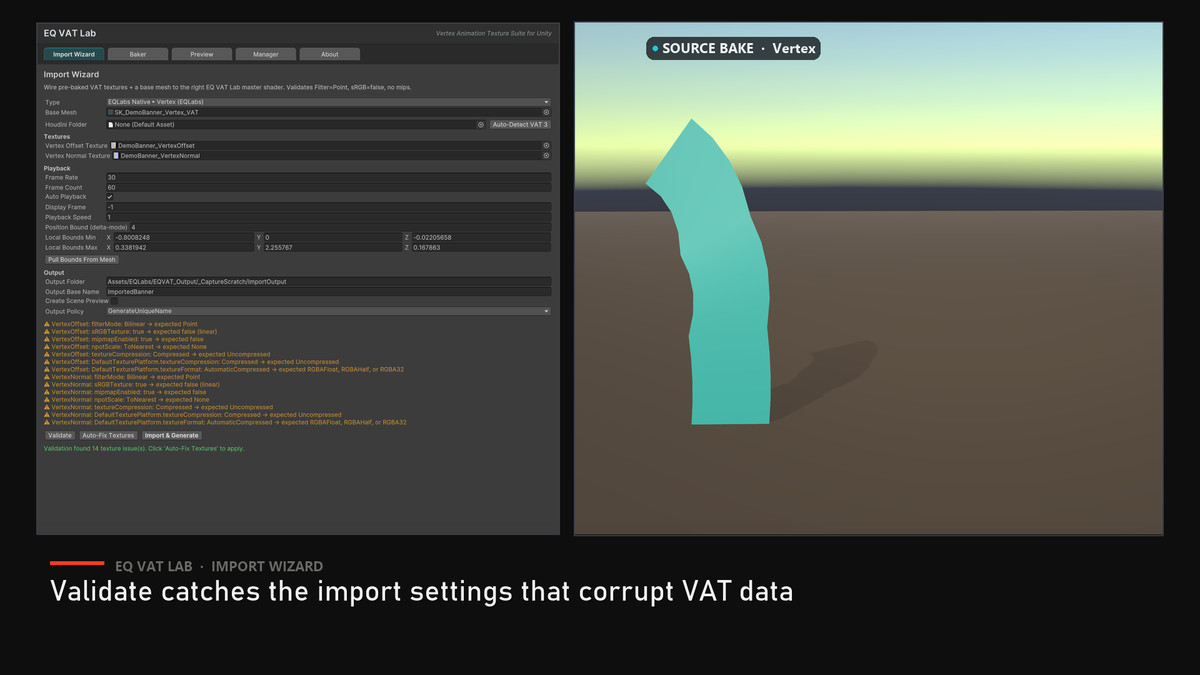Image resolution: width=1200 pixels, height=675 pixels.
Task: Open the Type dropdown
Action: click(328, 102)
